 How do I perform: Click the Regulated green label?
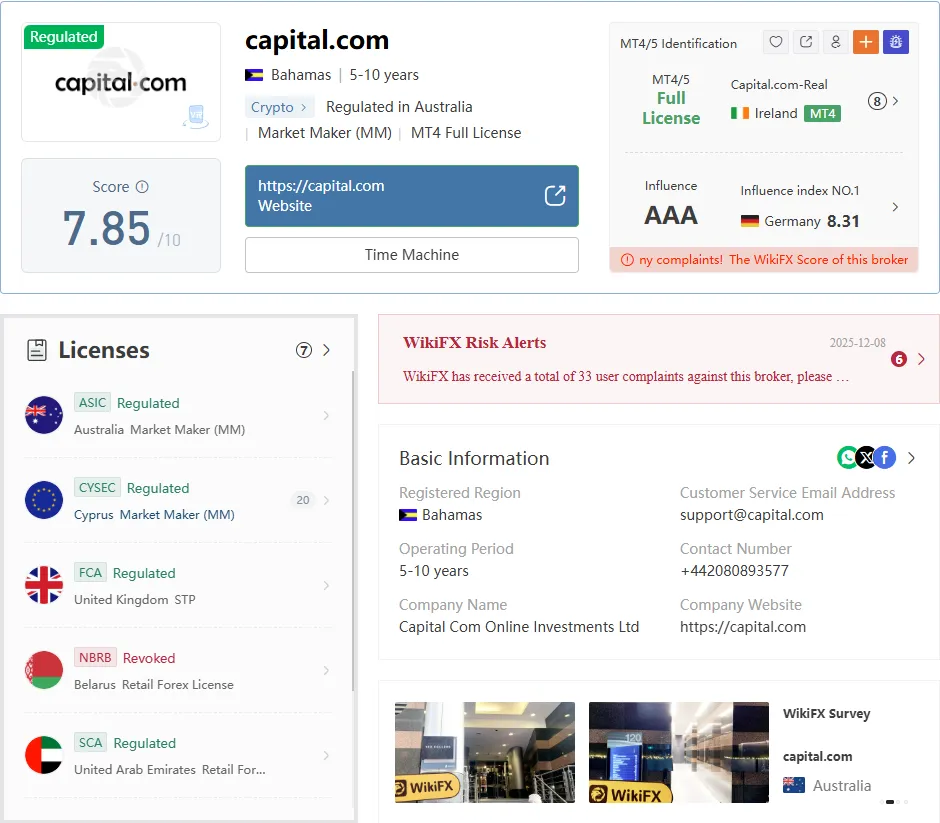tap(64, 37)
